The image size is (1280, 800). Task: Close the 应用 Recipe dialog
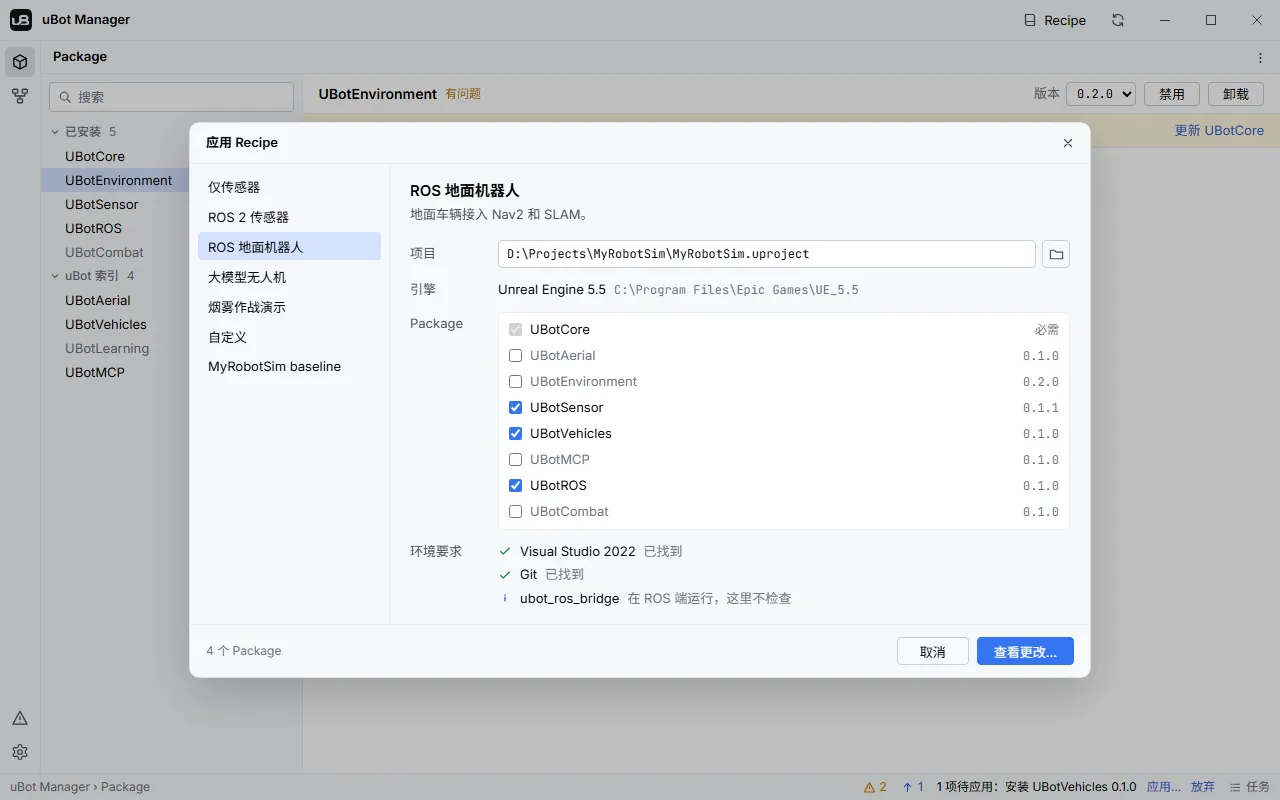(1068, 143)
